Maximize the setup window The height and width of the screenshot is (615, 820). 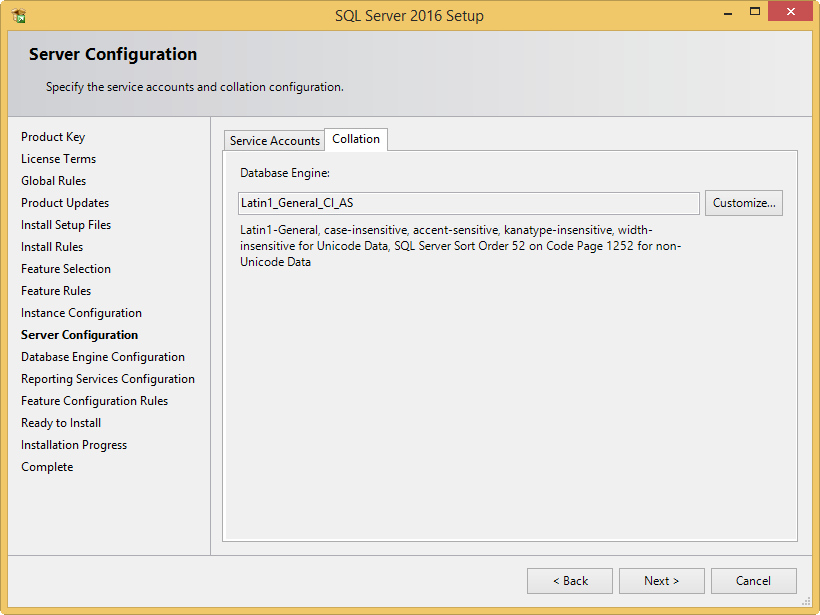click(755, 12)
